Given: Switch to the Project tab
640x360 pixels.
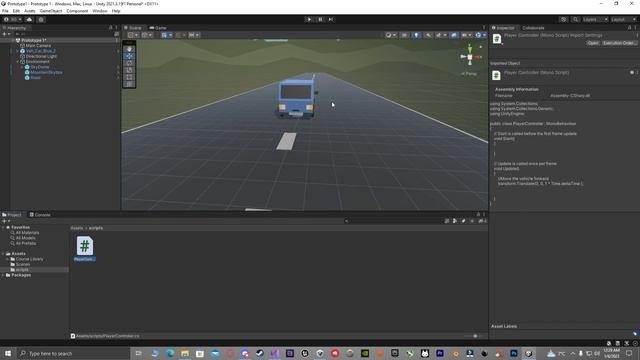Looking at the screenshot, I should click(12, 215).
